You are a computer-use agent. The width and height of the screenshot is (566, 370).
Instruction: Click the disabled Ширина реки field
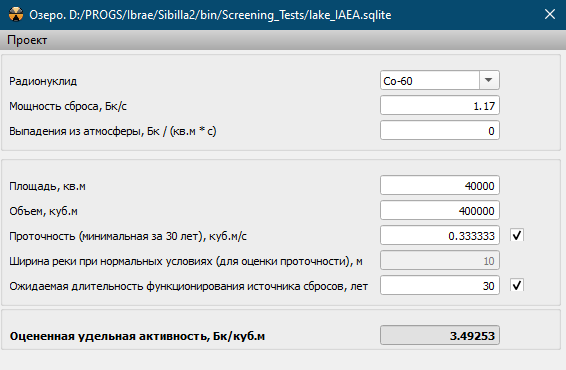[440, 260]
